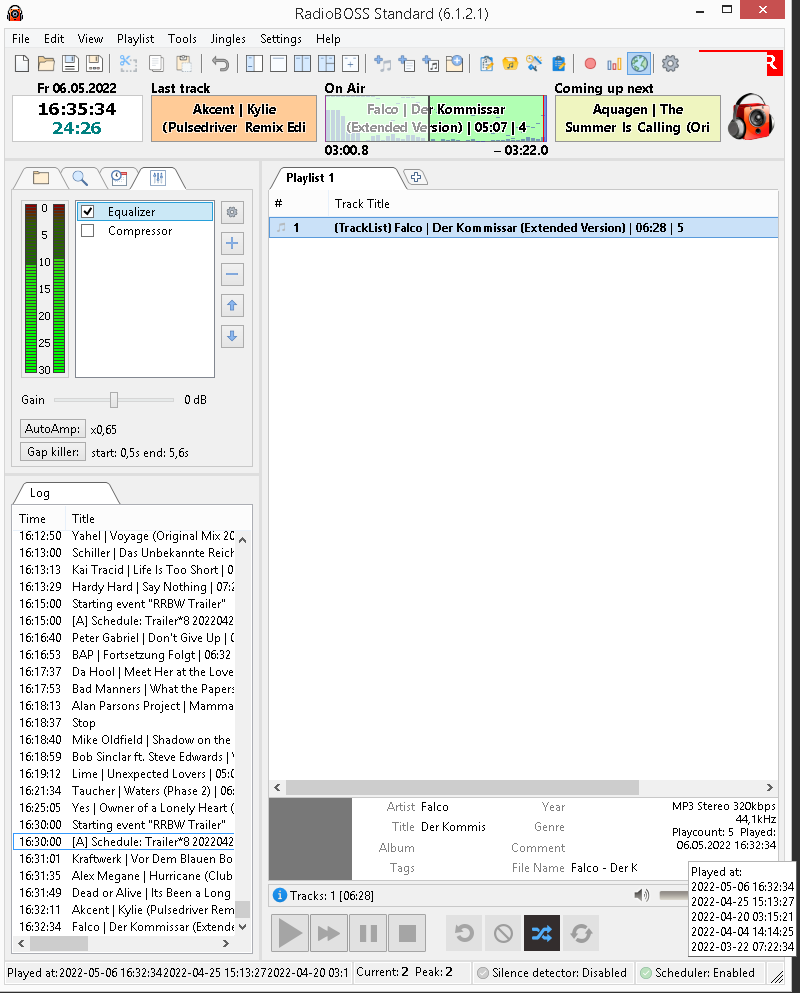Open the tools wrench icon in the toolbar
This screenshot has width=800, height=993.
click(534, 63)
